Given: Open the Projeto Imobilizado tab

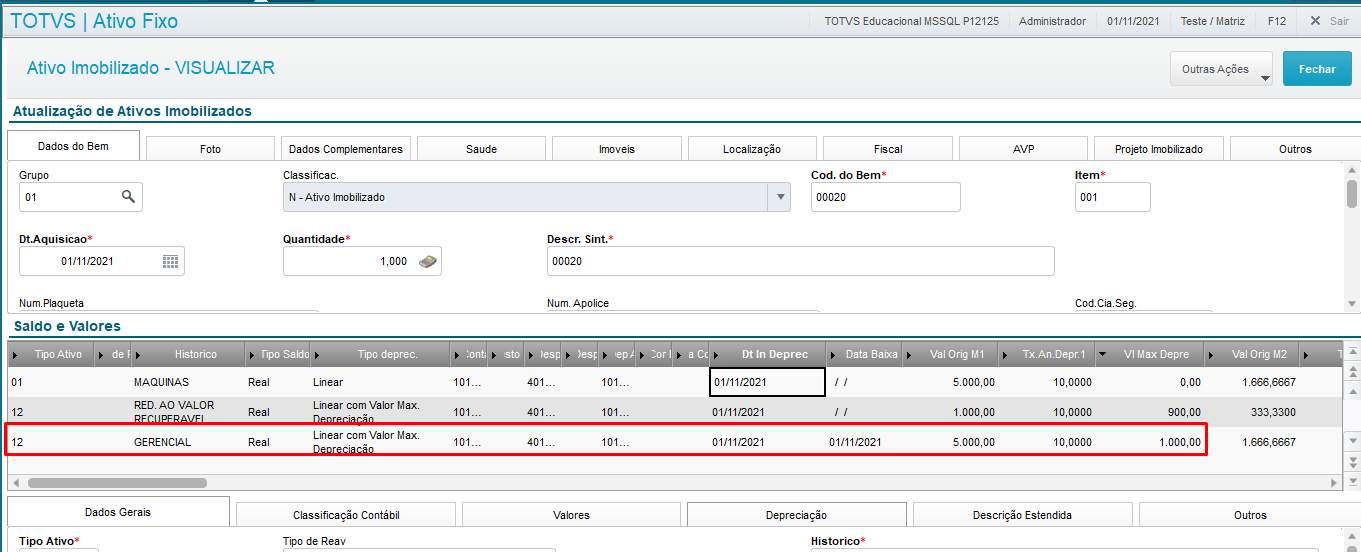Looking at the screenshot, I should click(x=1159, y=149).
